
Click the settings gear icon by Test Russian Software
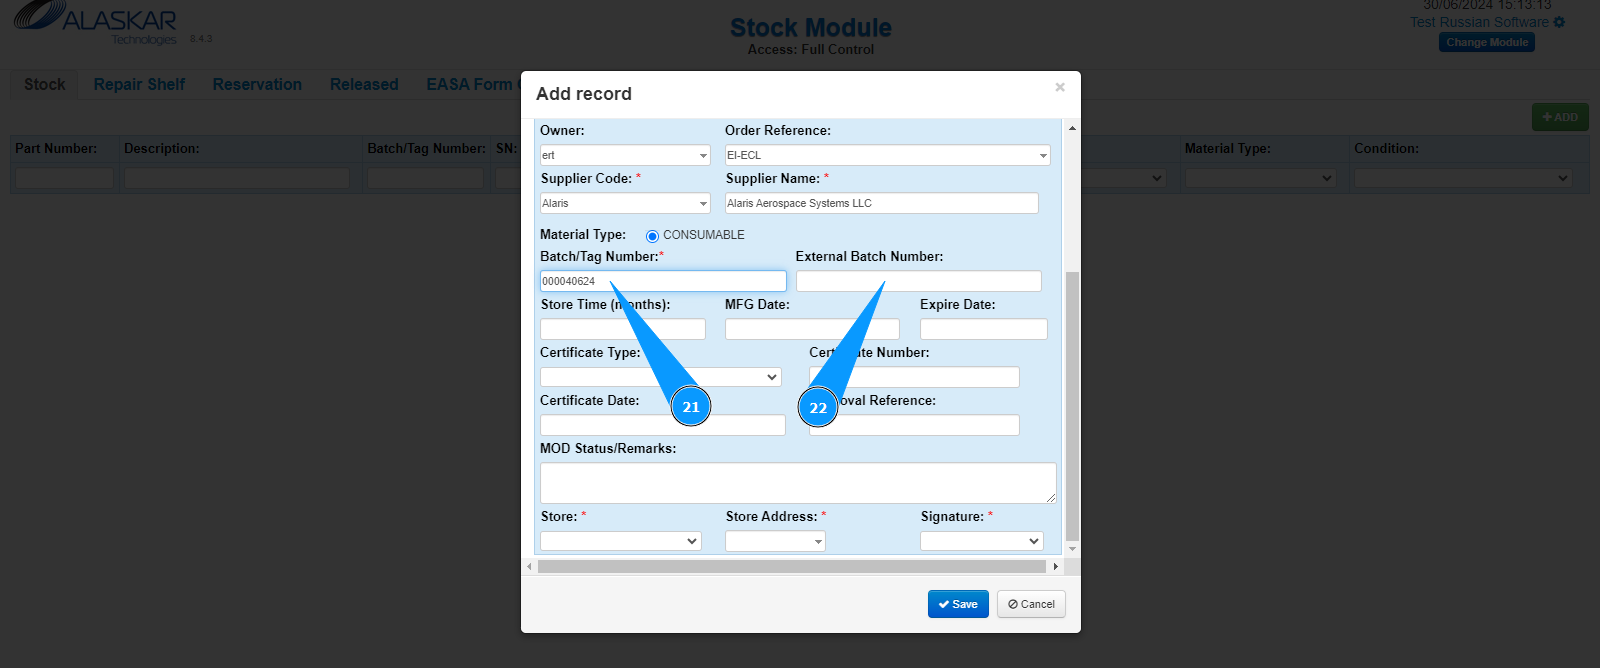tap(1559, 22)
